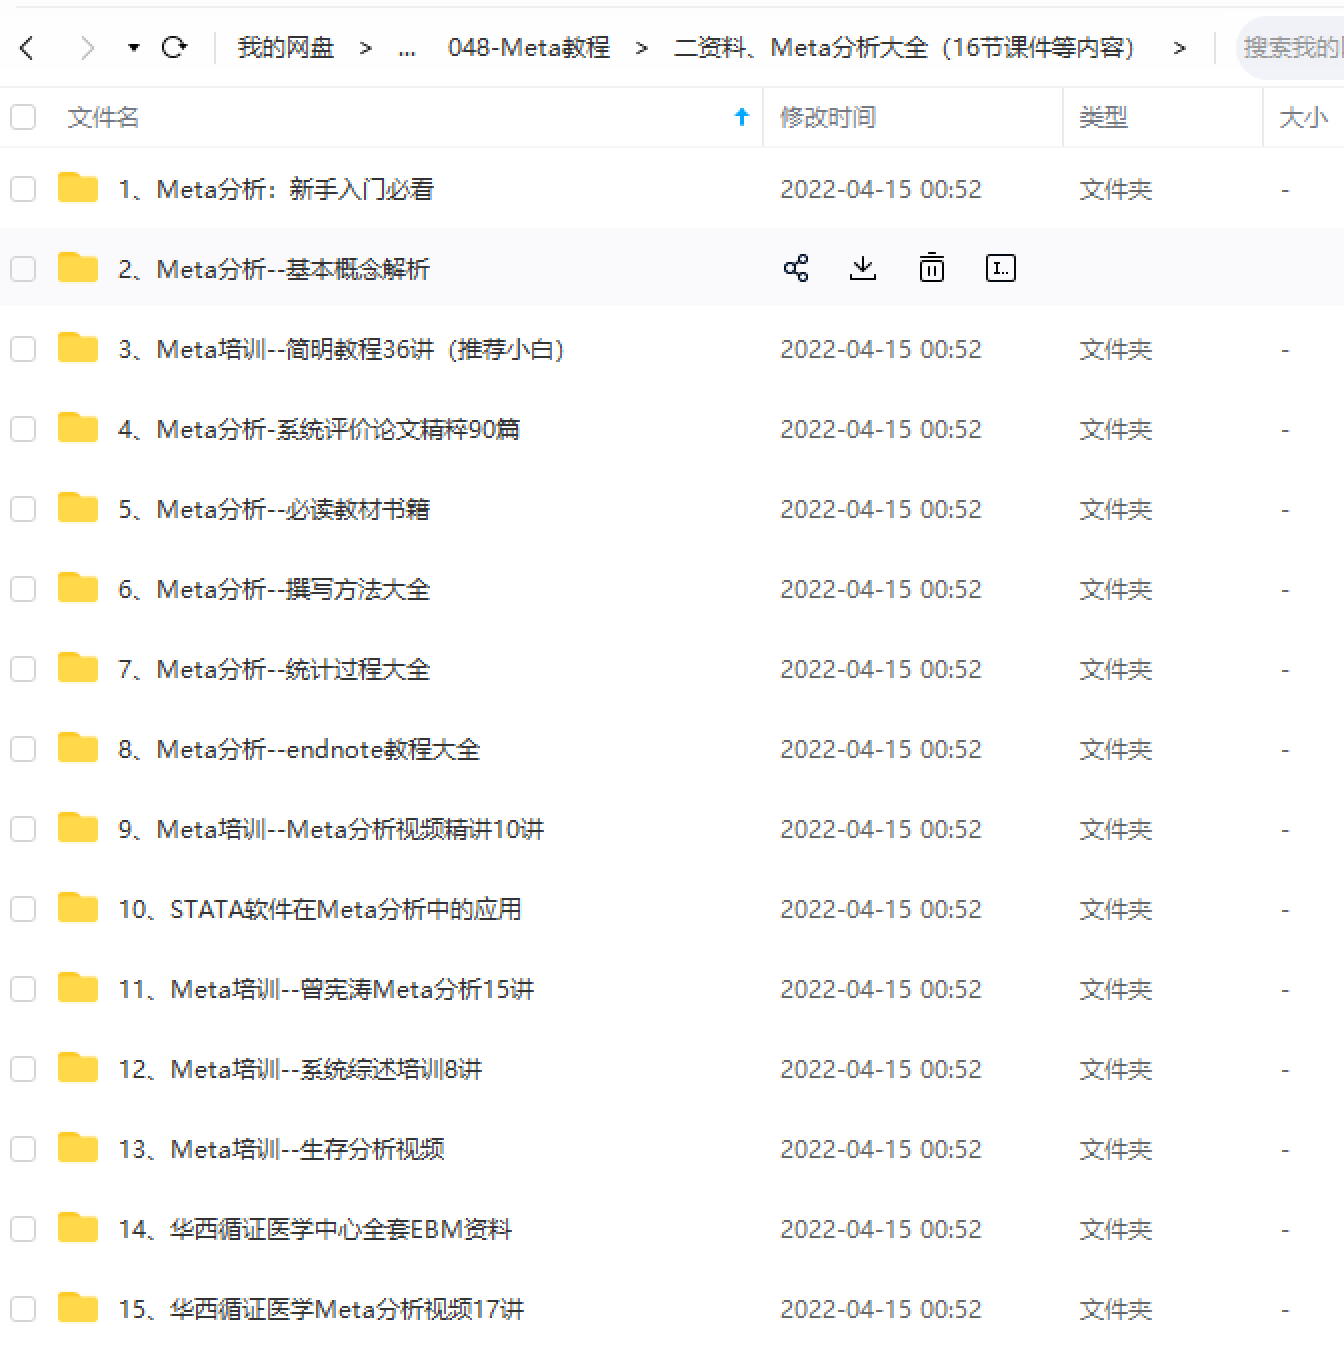
Task: Check the box for 4、Meta分析-系统评价论文精粹90篇
Action: pyautogui.click(x=23, y=429)
